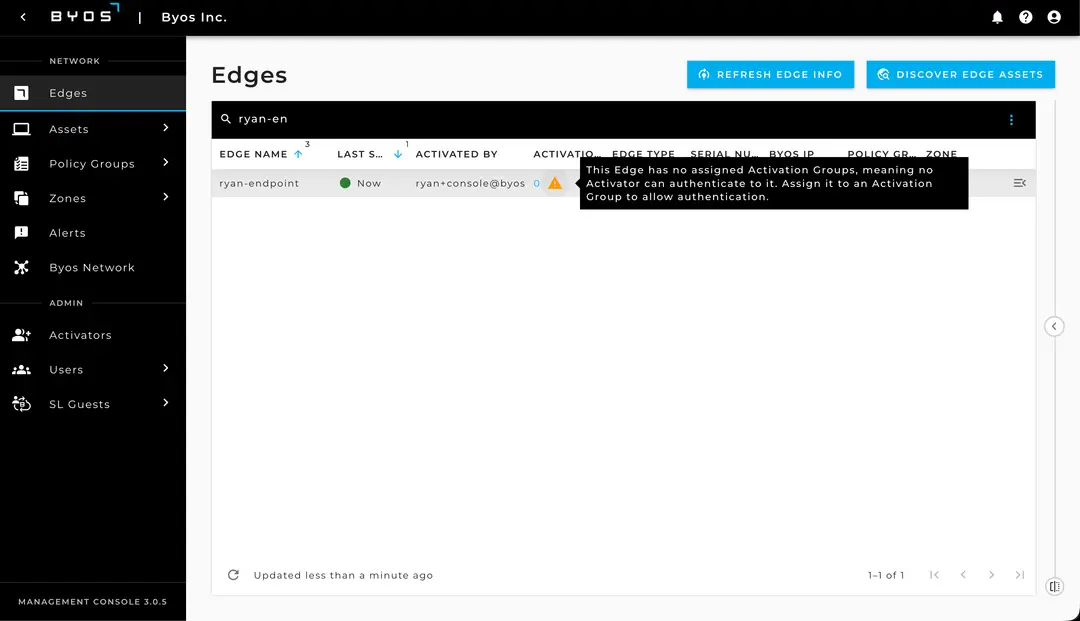Expand the Assets submenu chevron
This screenshot has width=1080, height=621.
(165, 128)
